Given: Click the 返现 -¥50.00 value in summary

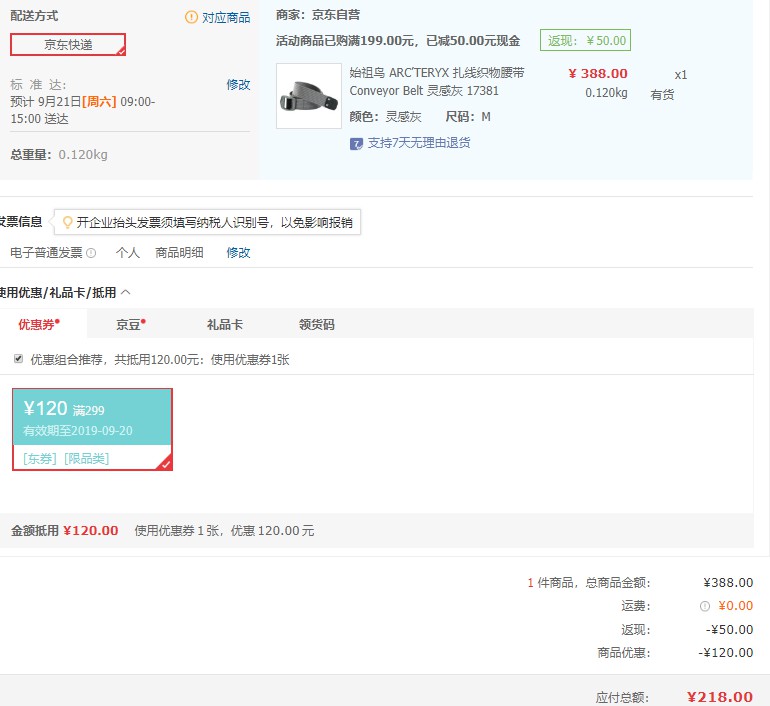Looking at the screenshot, I should [729, 629].
